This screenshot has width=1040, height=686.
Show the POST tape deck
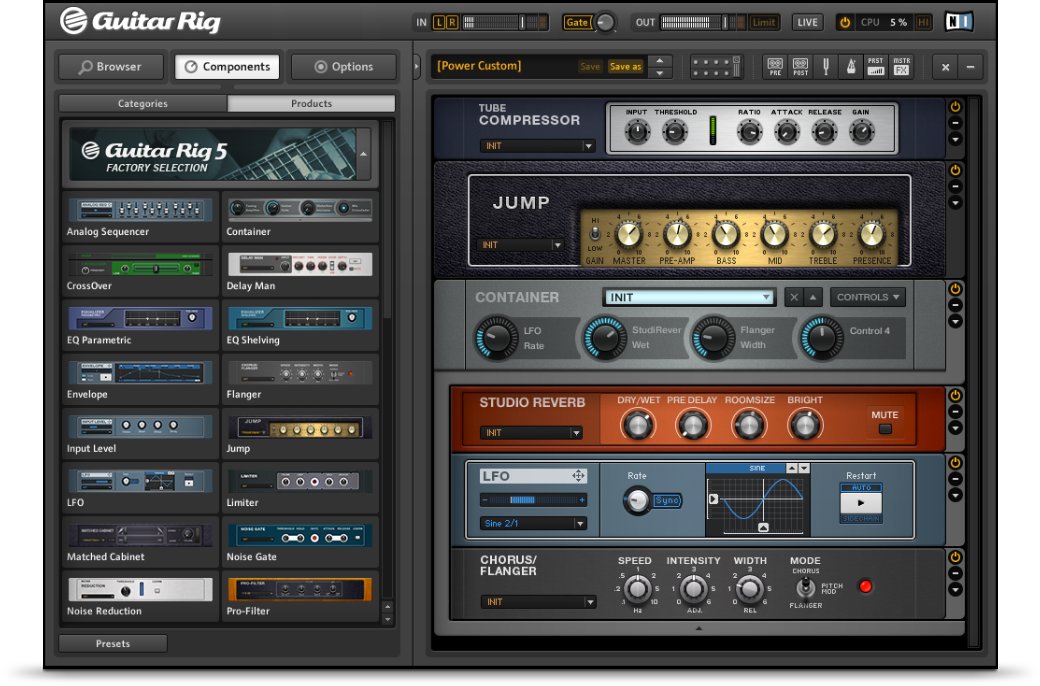point(800,67)
